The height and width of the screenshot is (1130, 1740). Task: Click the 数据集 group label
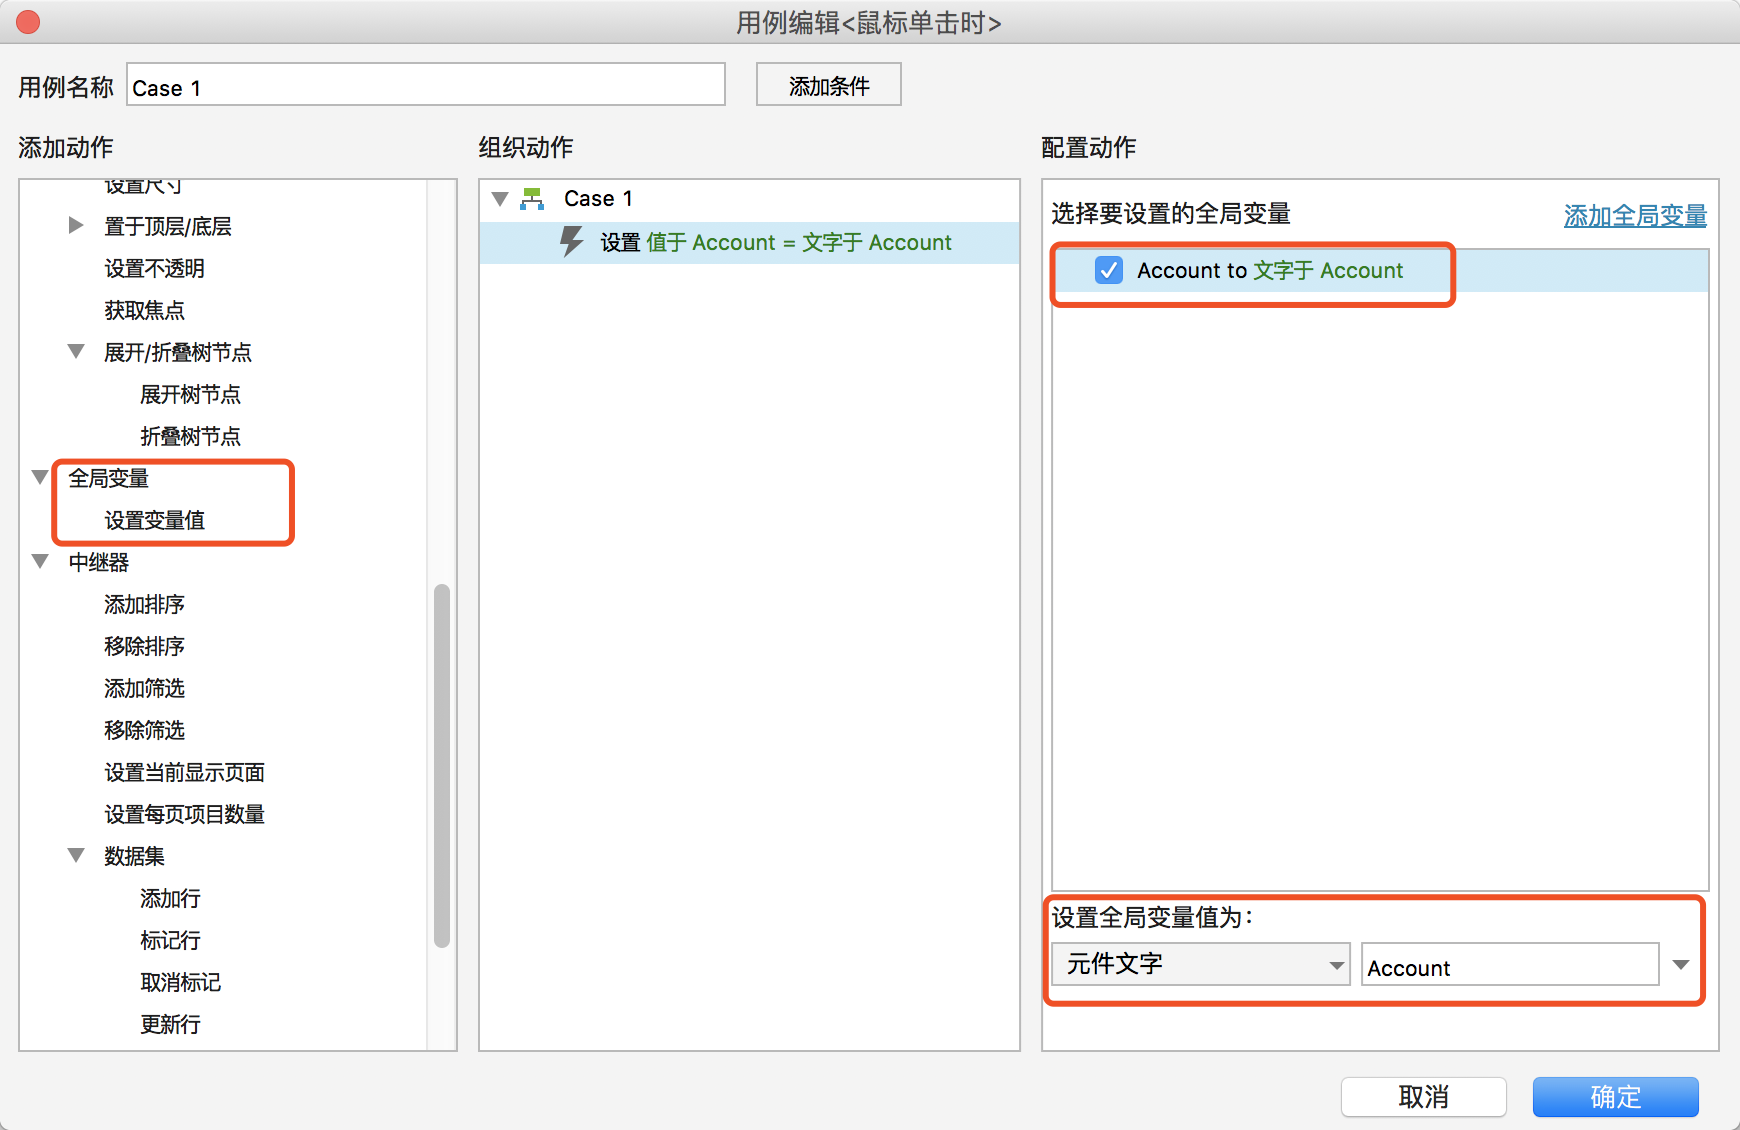[x=134, y=856]
